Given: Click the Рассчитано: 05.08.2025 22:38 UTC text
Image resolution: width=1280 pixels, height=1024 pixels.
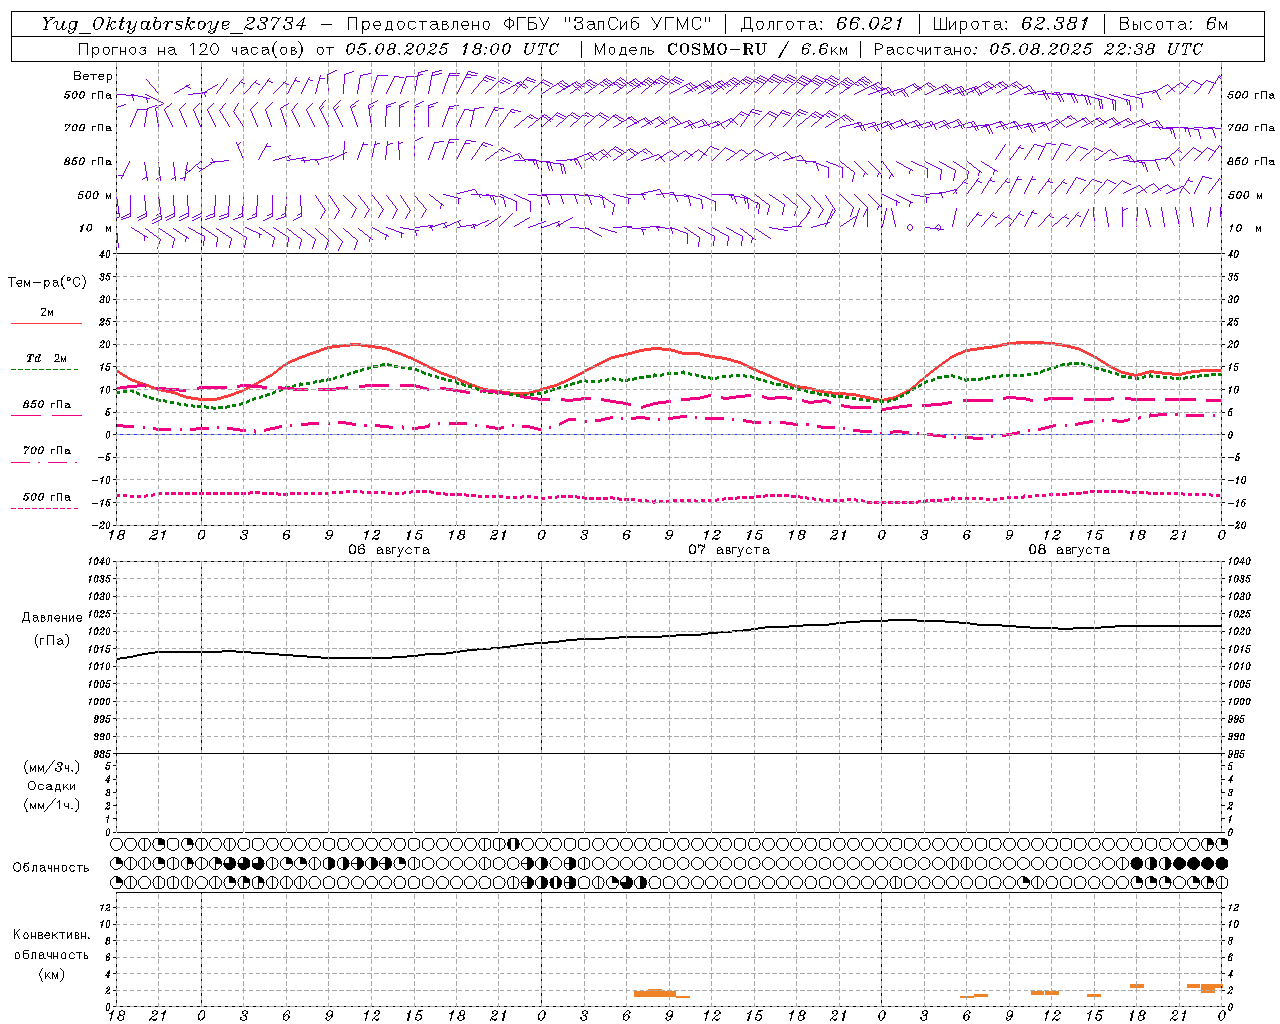Looking at the screenshot, I should pos(1038,49).
